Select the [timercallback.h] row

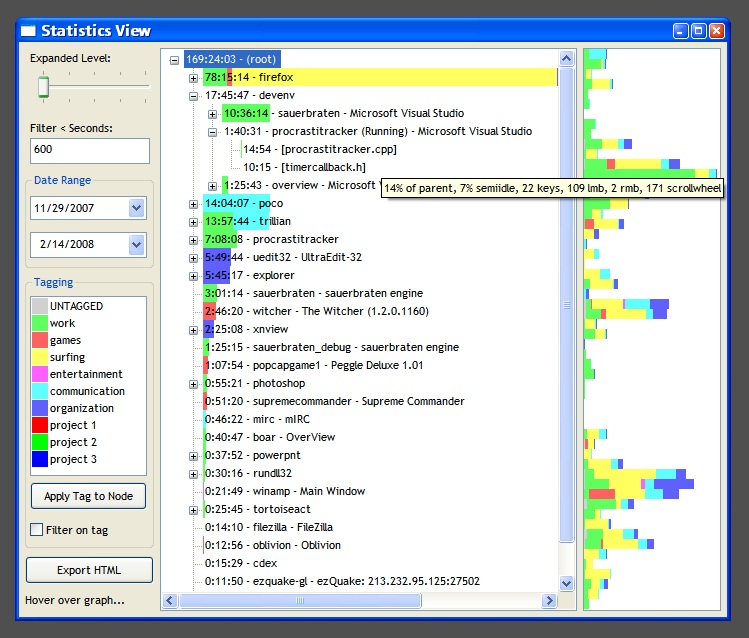tap(304, 168)
